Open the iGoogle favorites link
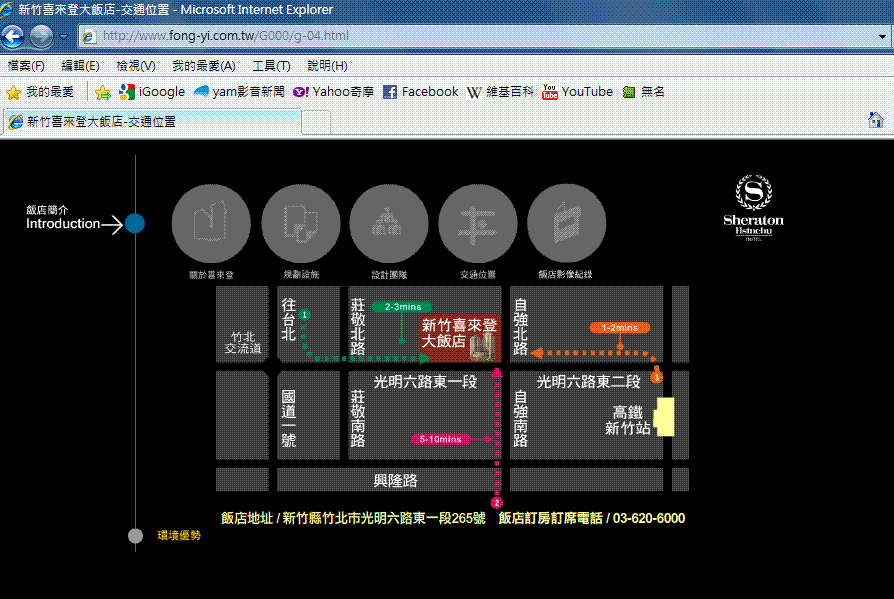 click(x=152, y=92)
